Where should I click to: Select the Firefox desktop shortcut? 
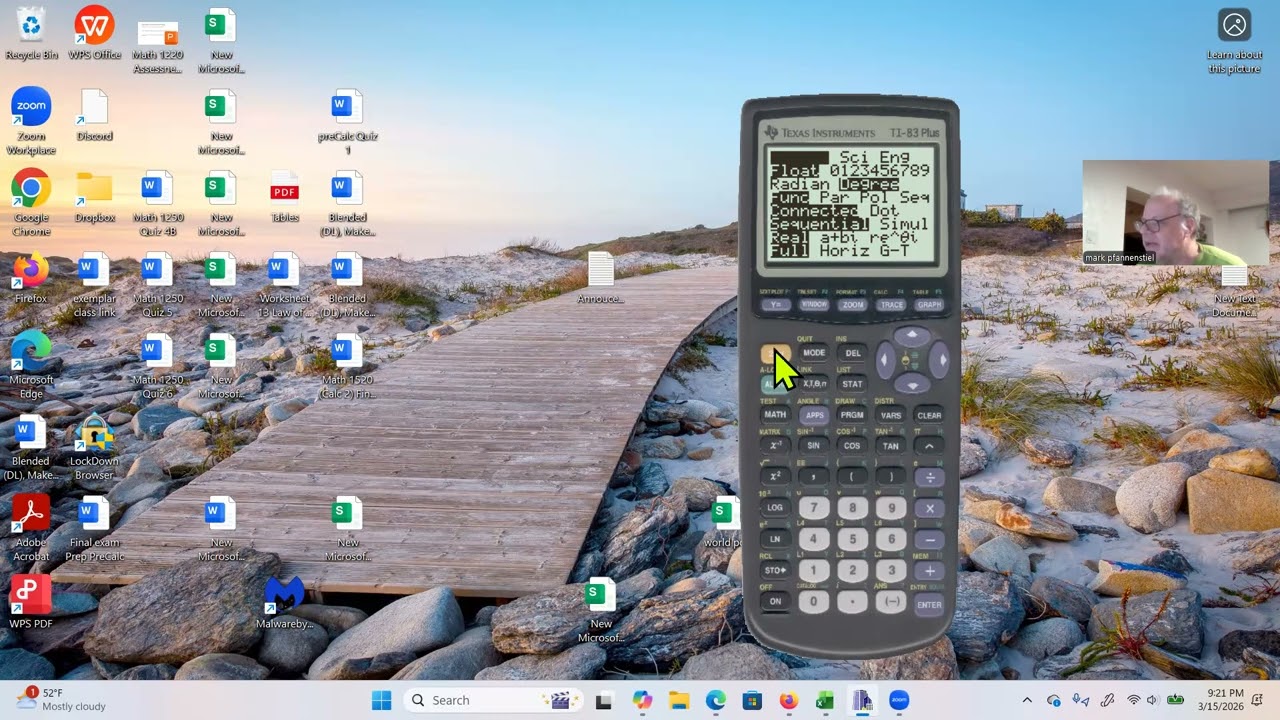(31, 278)
